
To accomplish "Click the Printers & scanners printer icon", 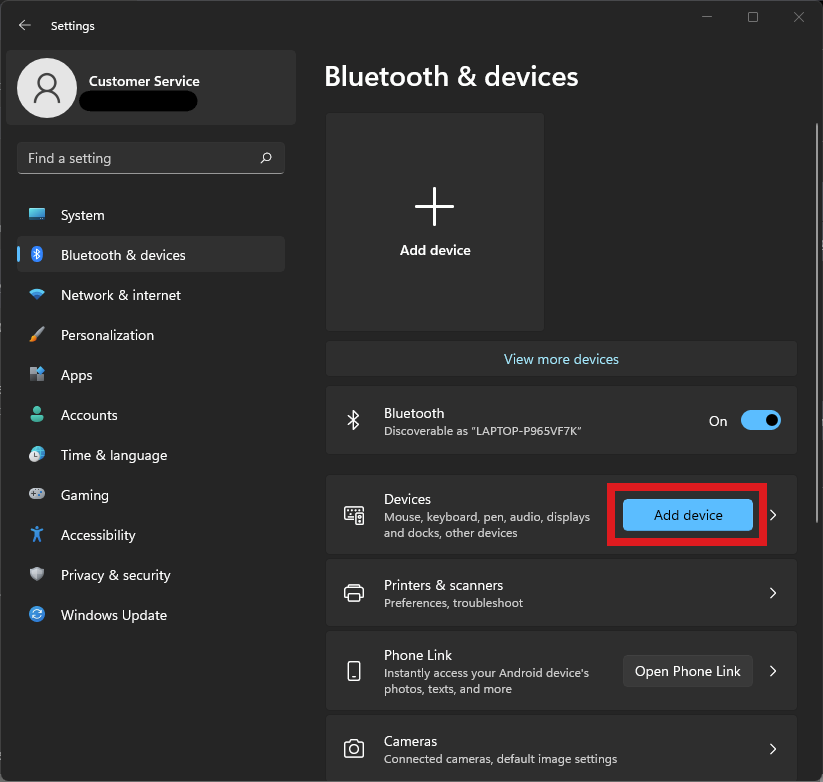I will [x=354, y=593].
